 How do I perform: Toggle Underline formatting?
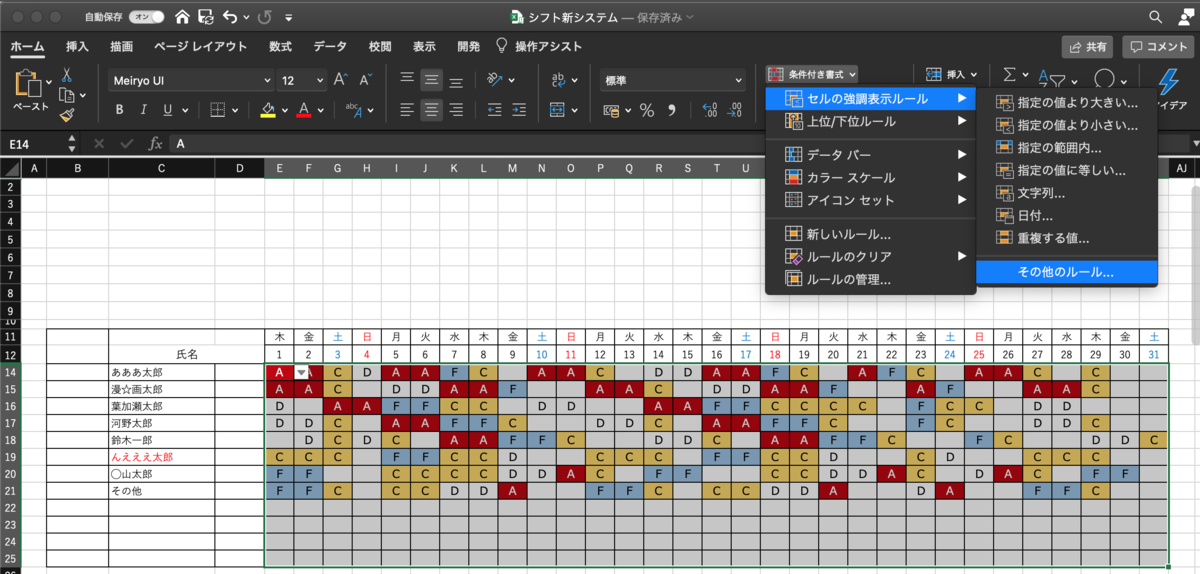click(167, 110)
